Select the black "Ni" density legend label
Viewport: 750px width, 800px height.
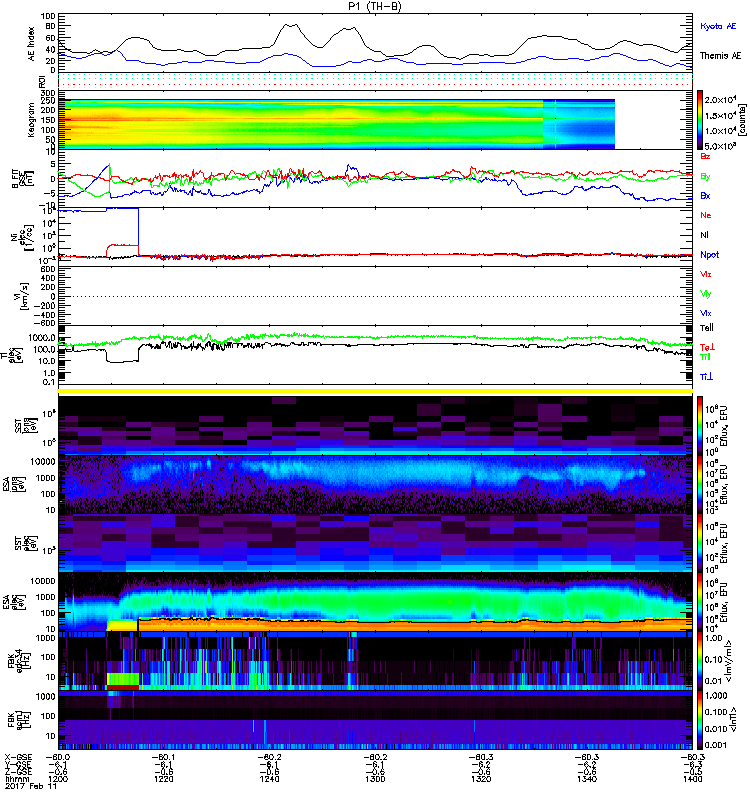(704, 235)
